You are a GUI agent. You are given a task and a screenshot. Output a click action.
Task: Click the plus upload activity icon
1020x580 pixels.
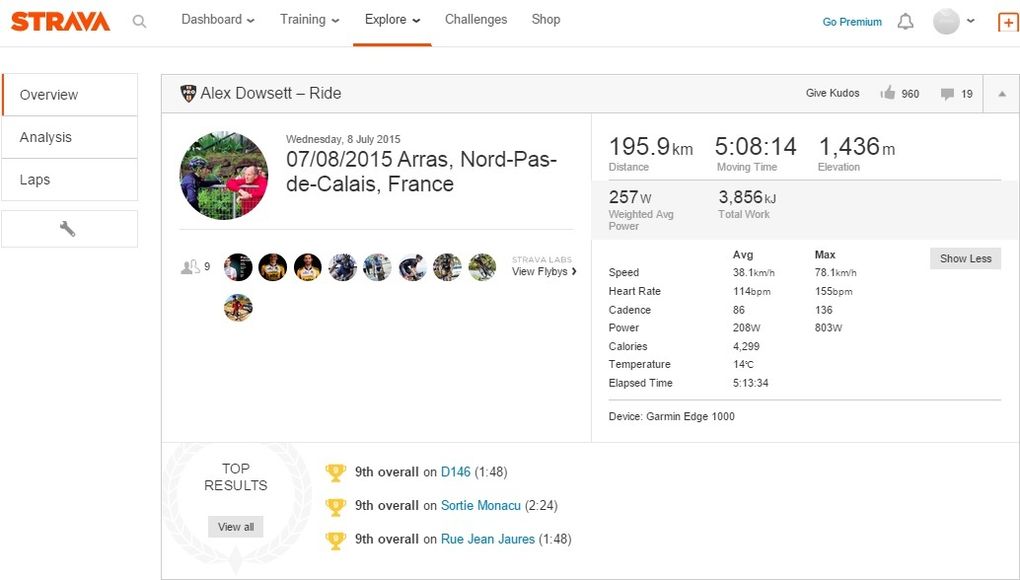point(1007,22)
